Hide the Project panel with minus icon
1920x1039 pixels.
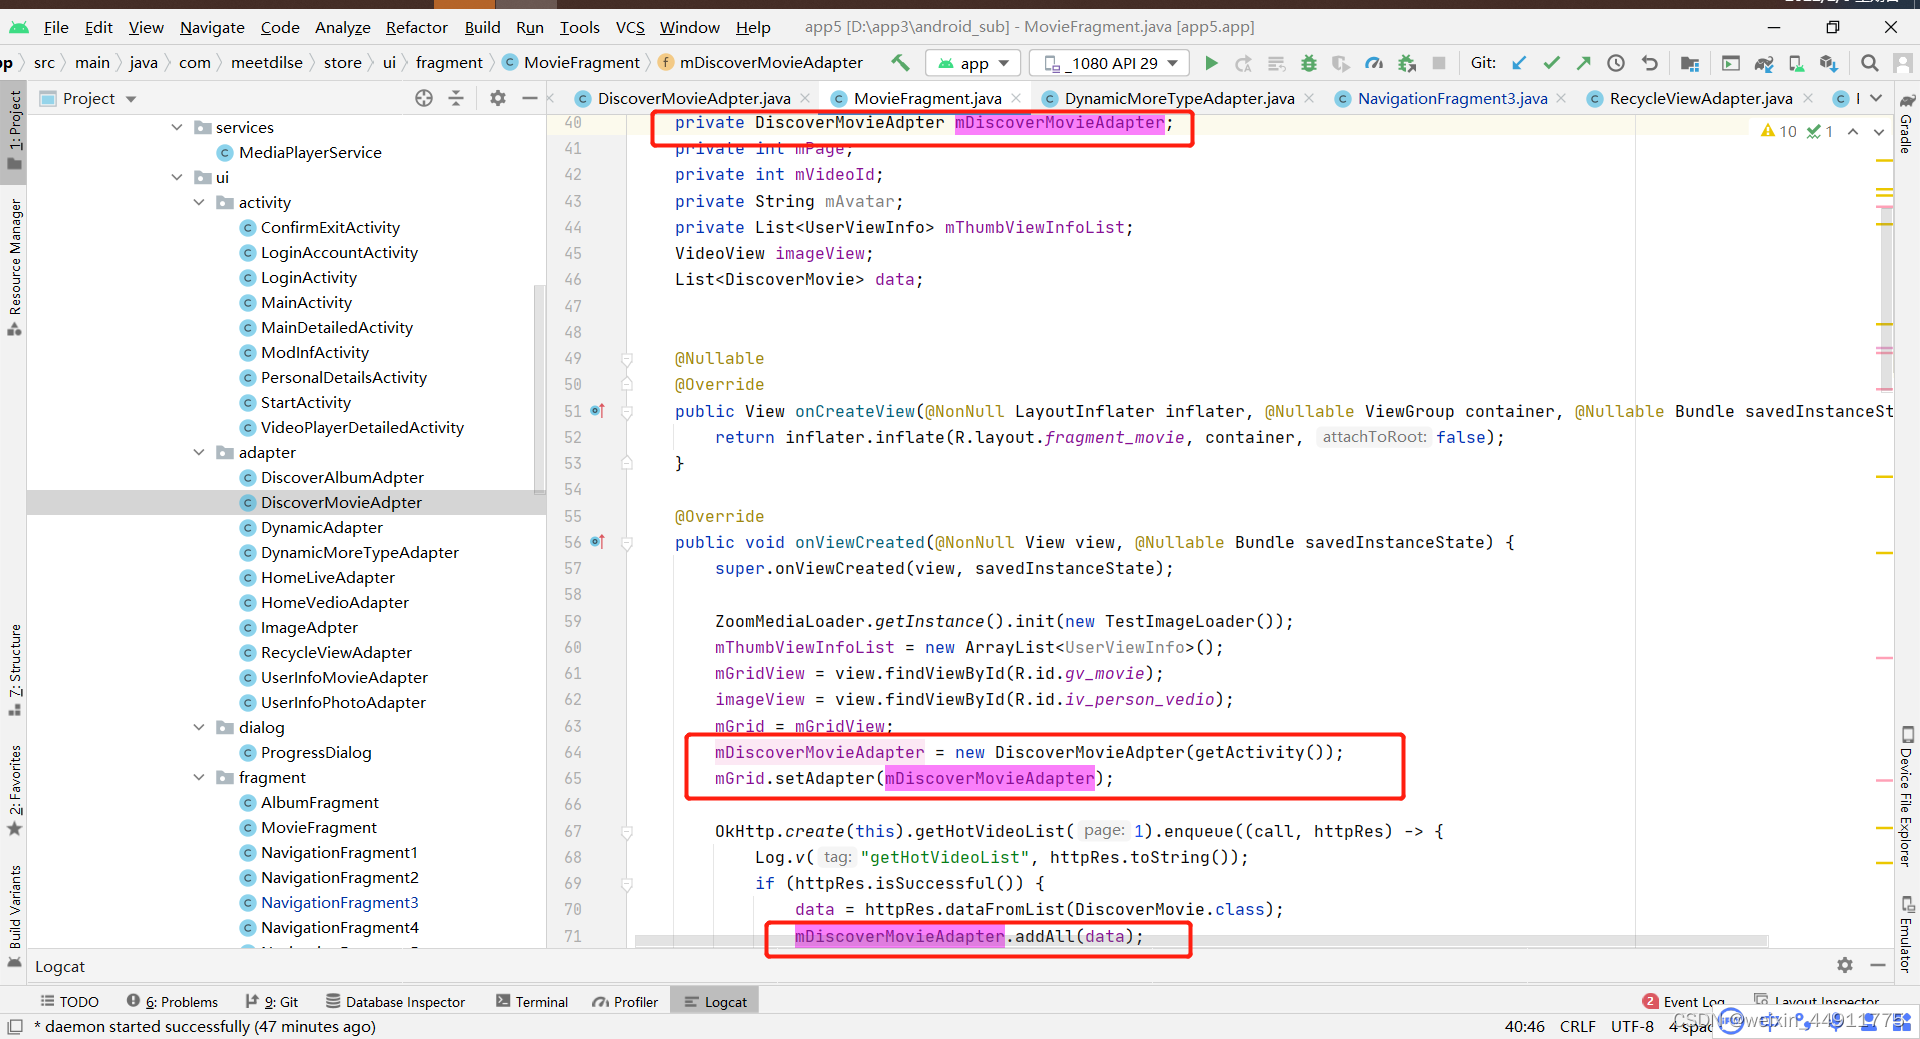530,98
